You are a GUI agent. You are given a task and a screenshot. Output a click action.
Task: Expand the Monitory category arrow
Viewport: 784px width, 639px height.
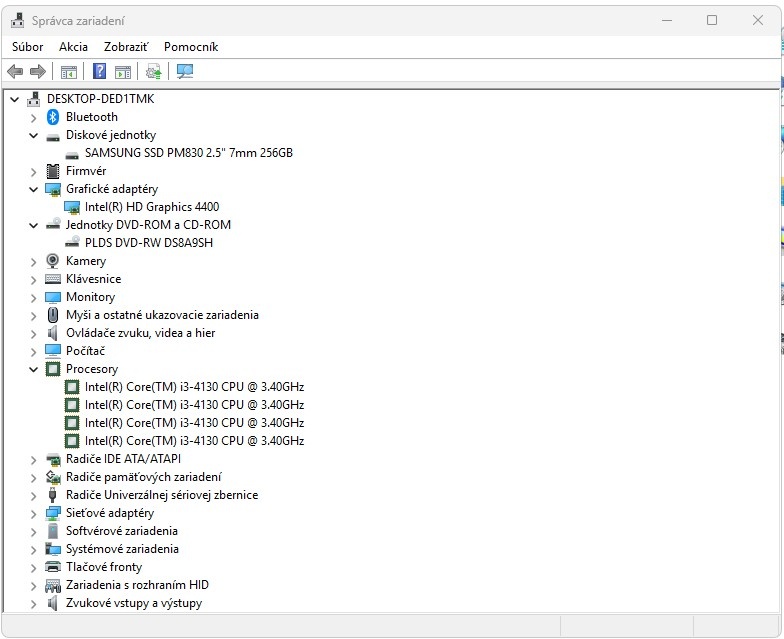point(34,298)
